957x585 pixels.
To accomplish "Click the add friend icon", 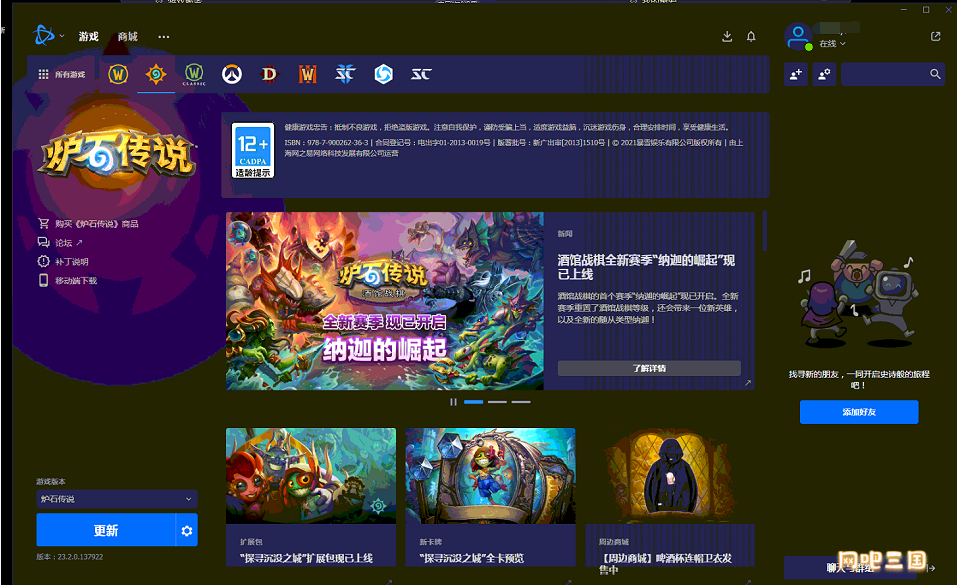I will coord(796,74).
